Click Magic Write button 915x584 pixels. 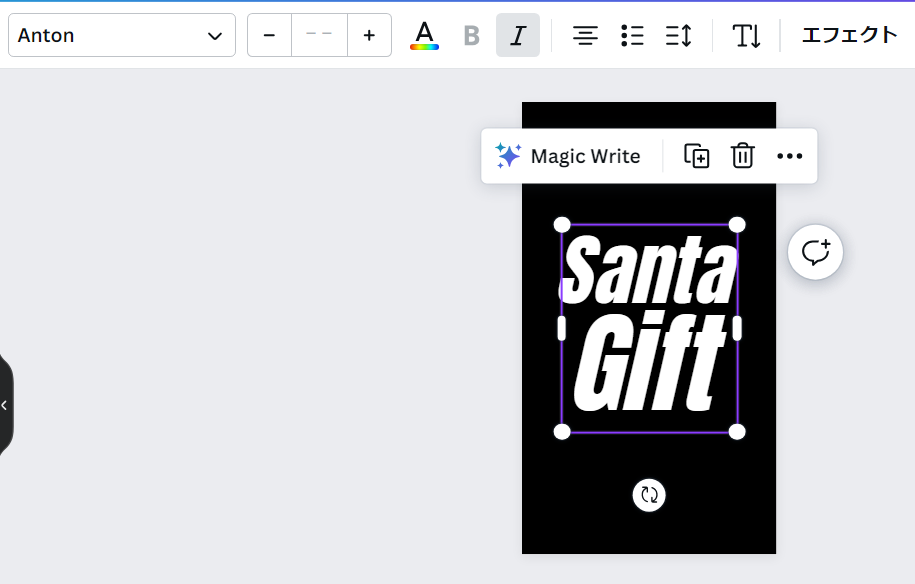tap(568, 156)
